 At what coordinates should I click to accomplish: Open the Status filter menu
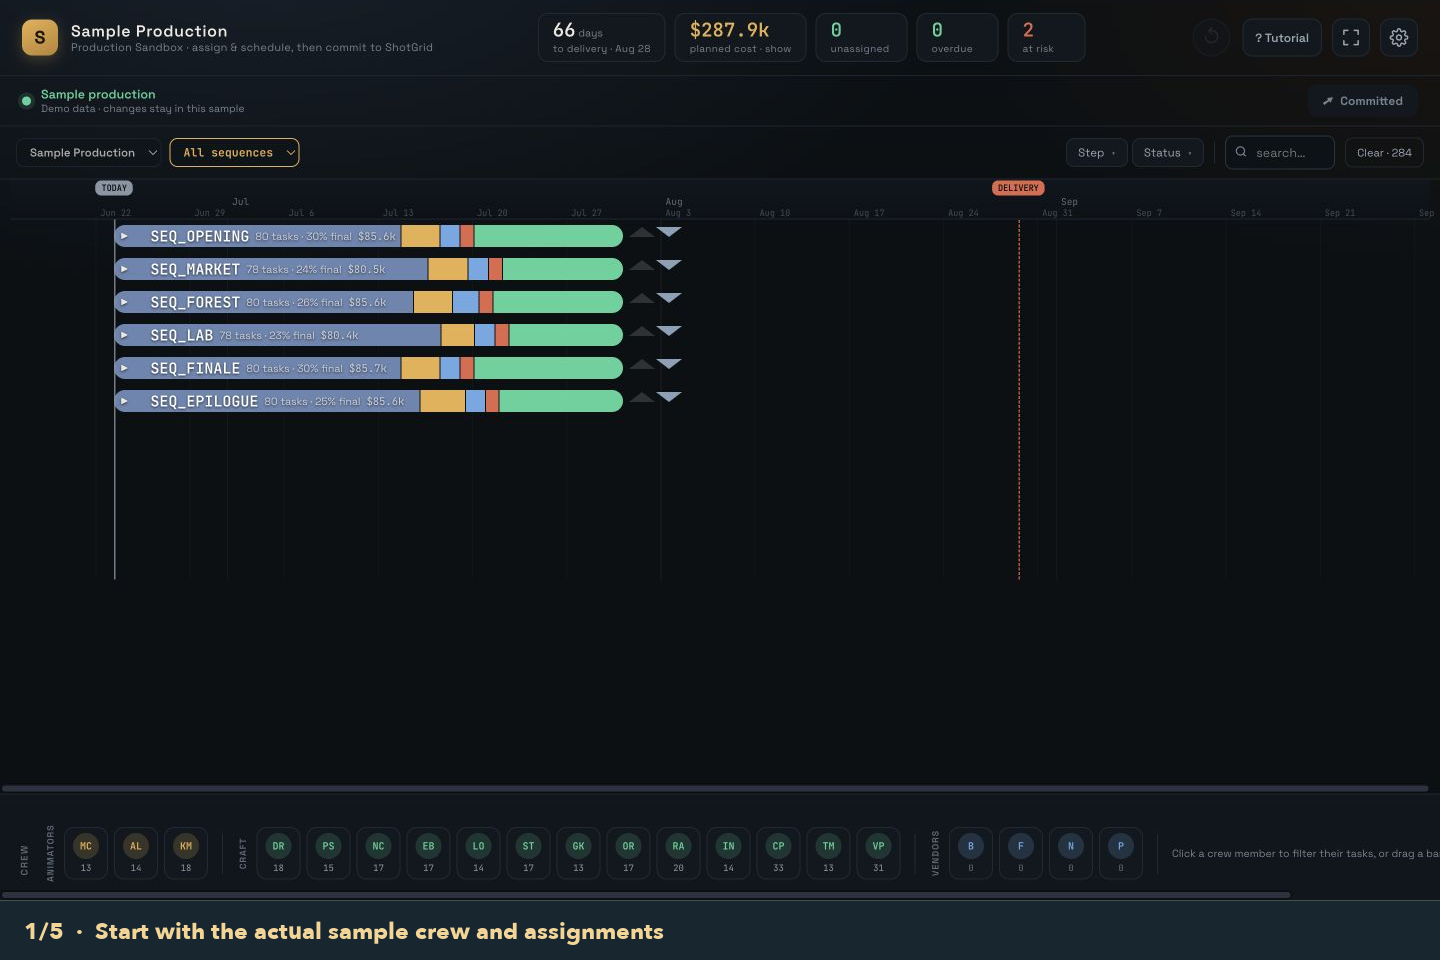tap(1167, 153)
